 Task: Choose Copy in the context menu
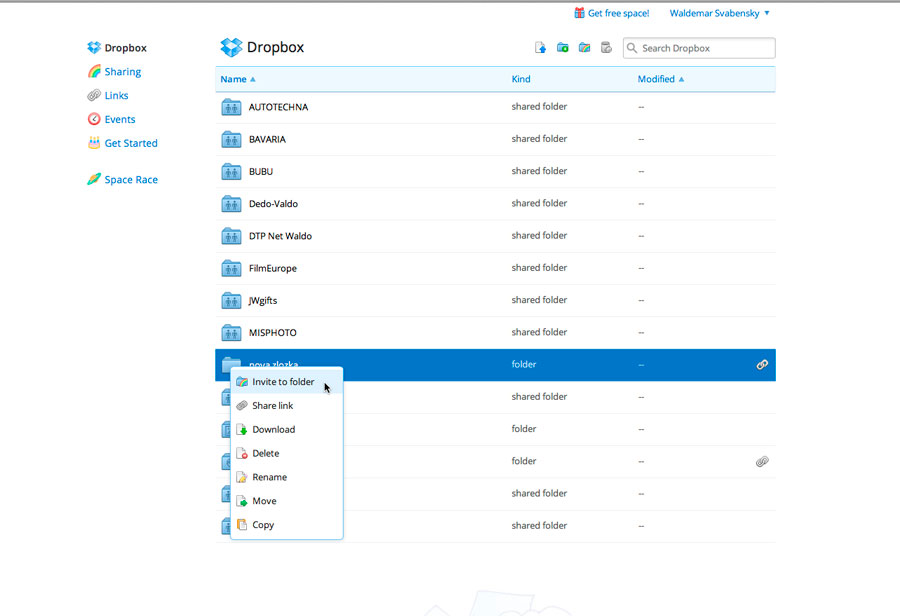287,525
